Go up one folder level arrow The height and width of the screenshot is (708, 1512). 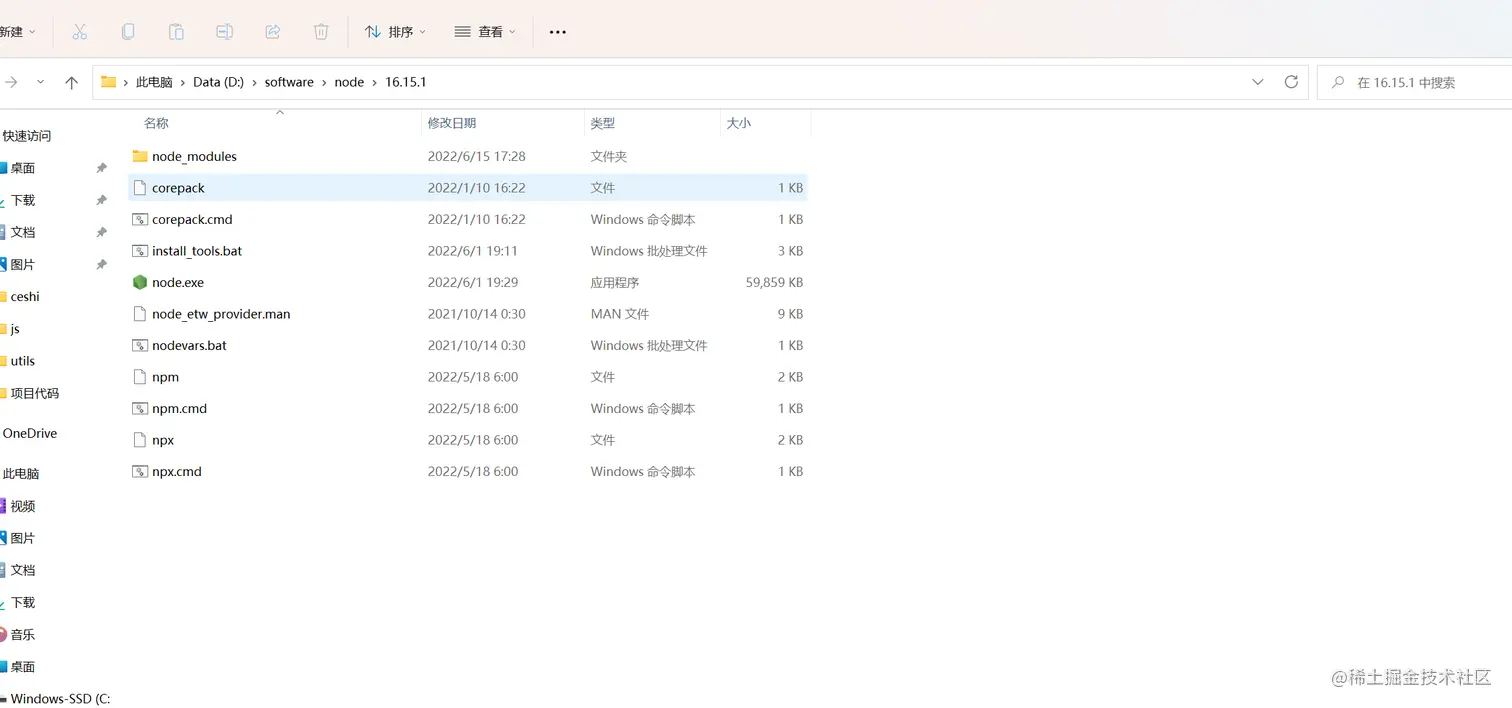point(71,83)
